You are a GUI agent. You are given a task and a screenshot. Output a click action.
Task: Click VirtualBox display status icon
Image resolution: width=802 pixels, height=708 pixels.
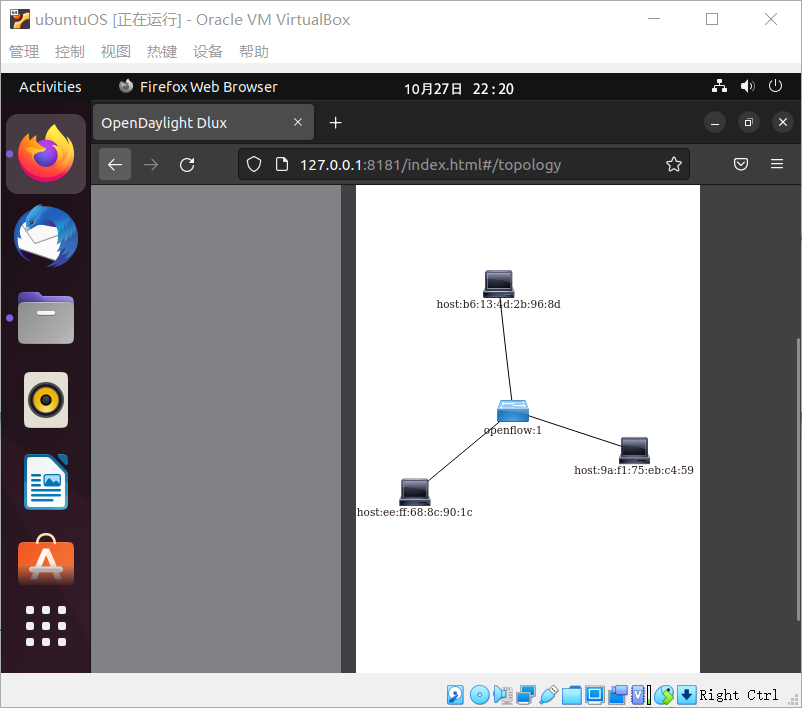tap(595, 695)
